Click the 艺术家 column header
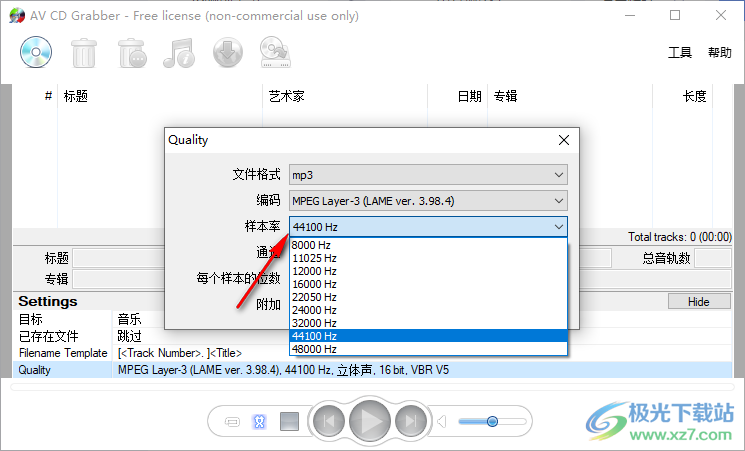 [345, 96]
